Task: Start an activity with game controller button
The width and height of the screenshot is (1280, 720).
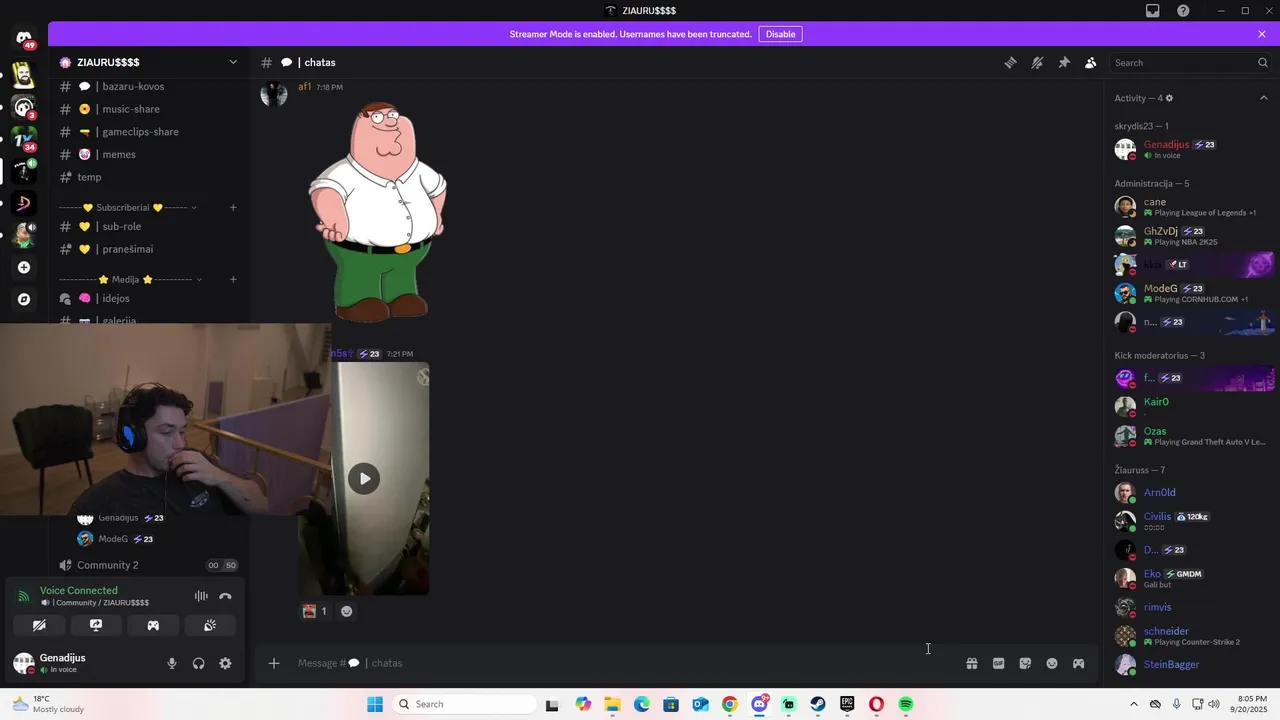Action: pos(153,625)
